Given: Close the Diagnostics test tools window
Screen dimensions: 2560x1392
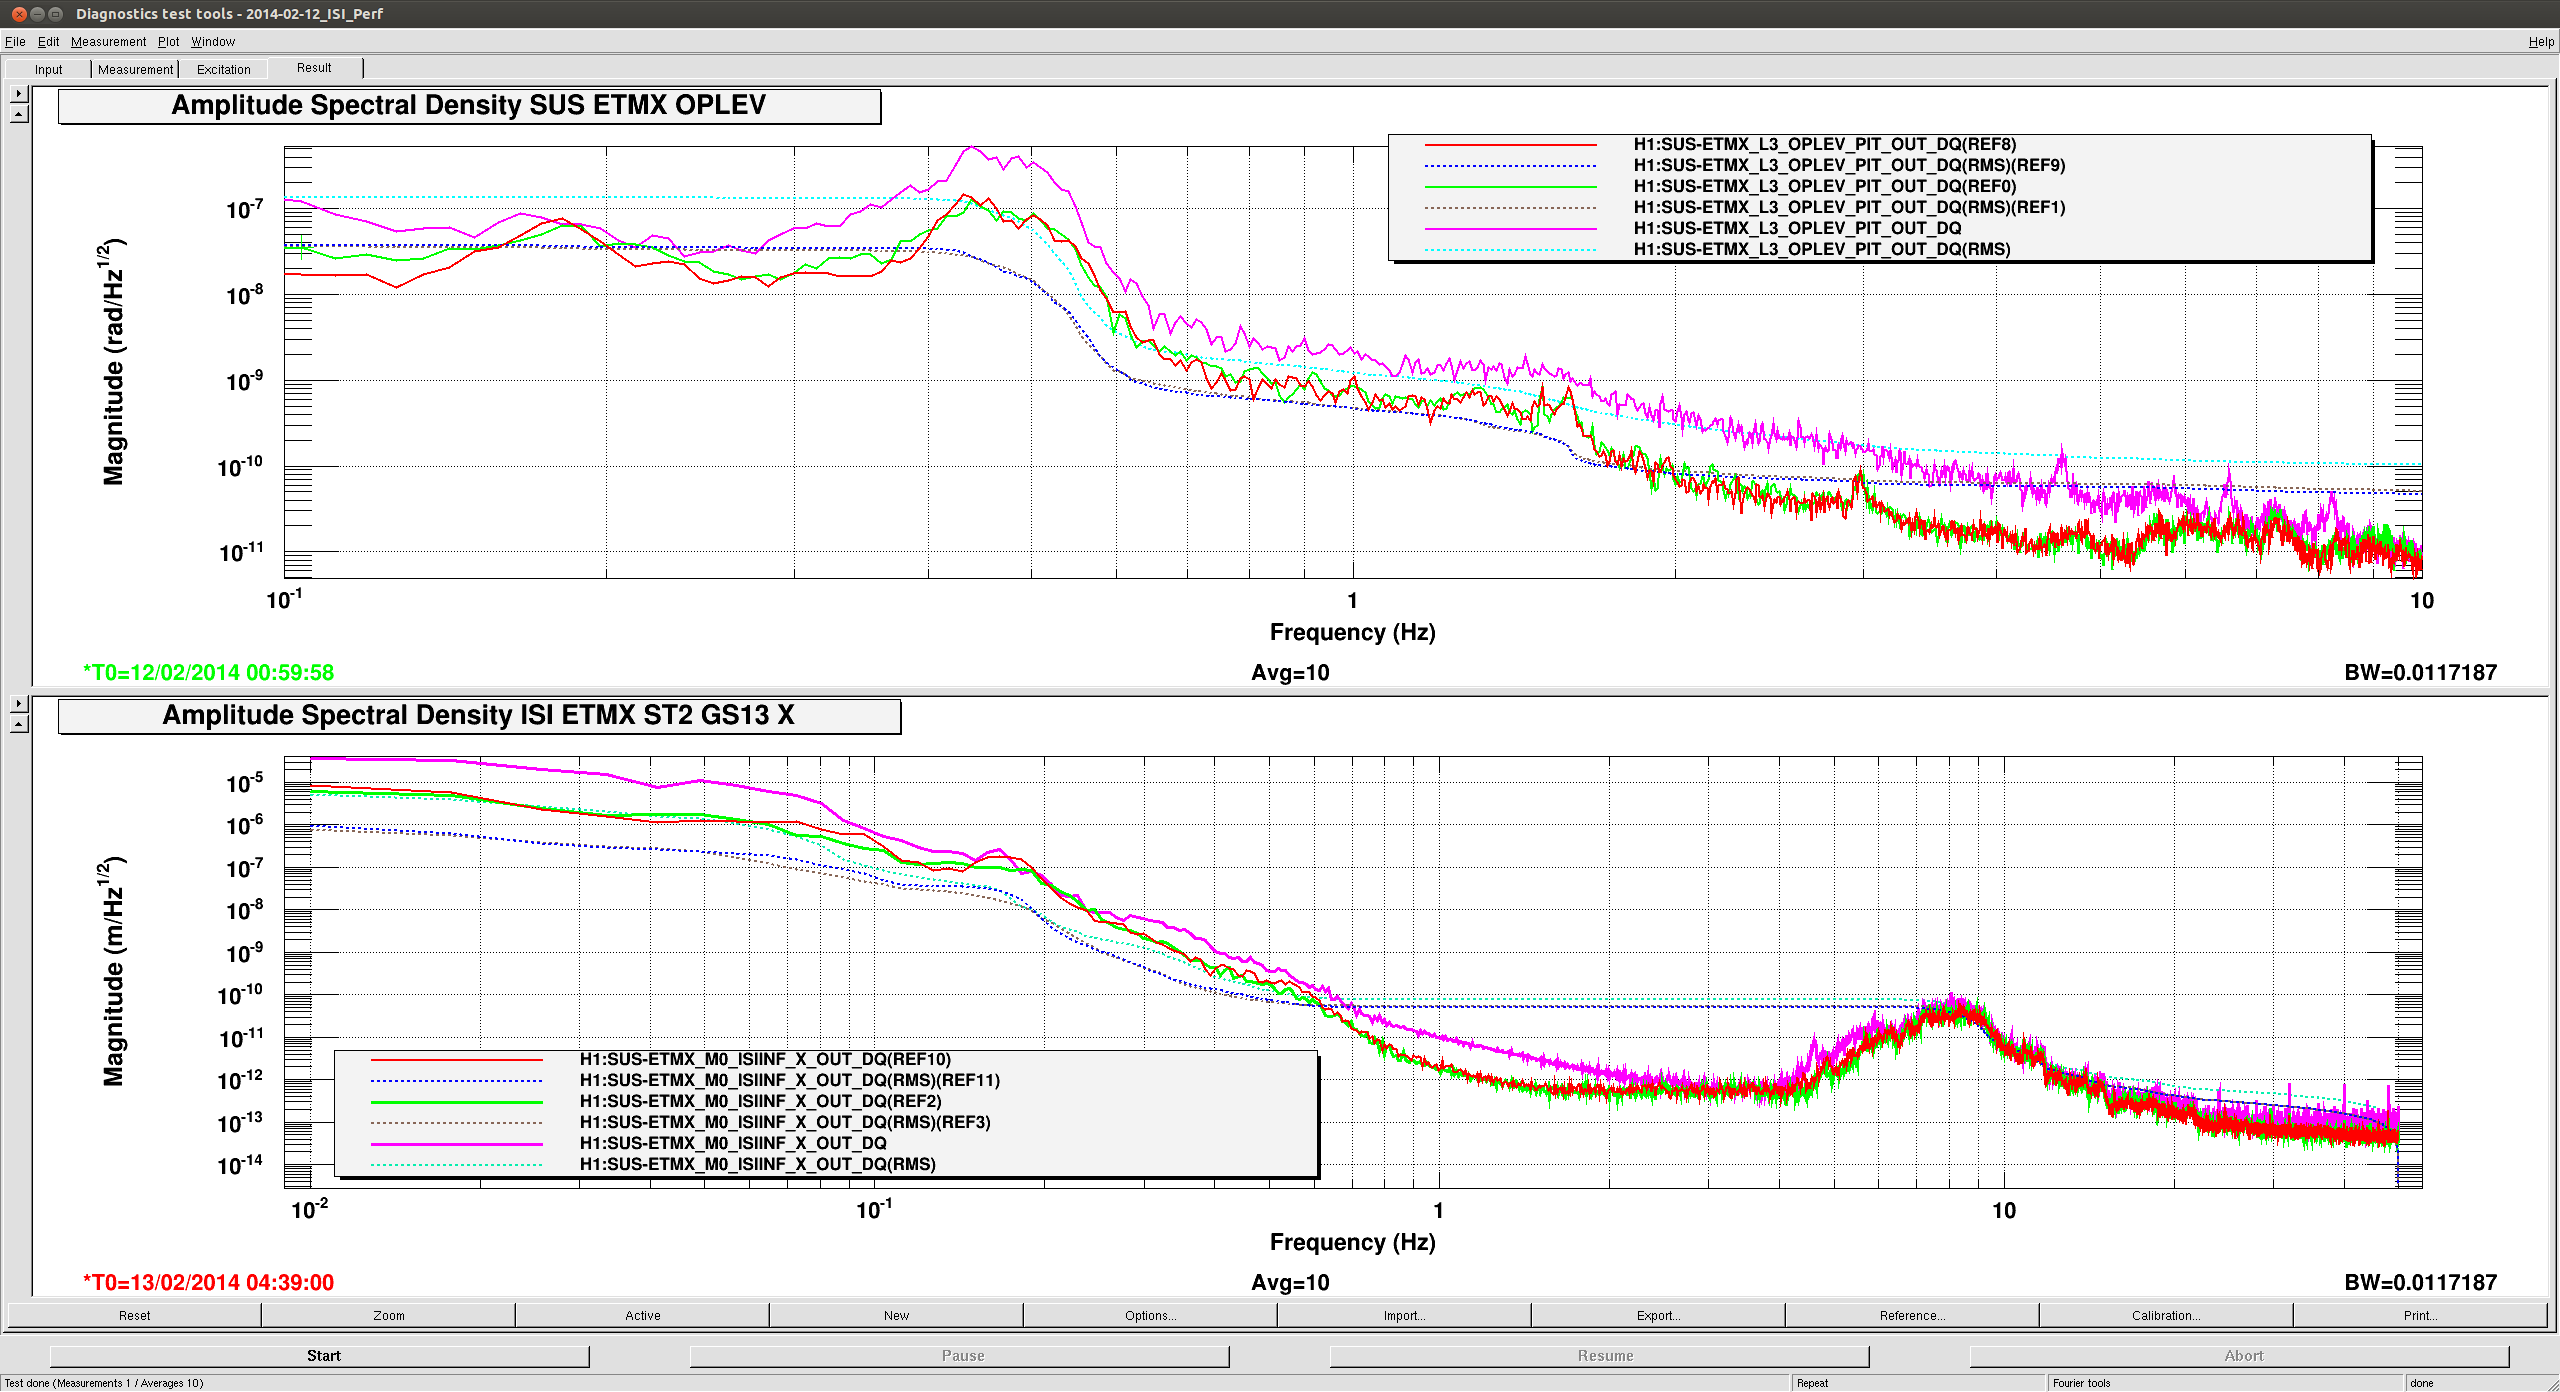Looking at the screenshot, I should 18,14.
